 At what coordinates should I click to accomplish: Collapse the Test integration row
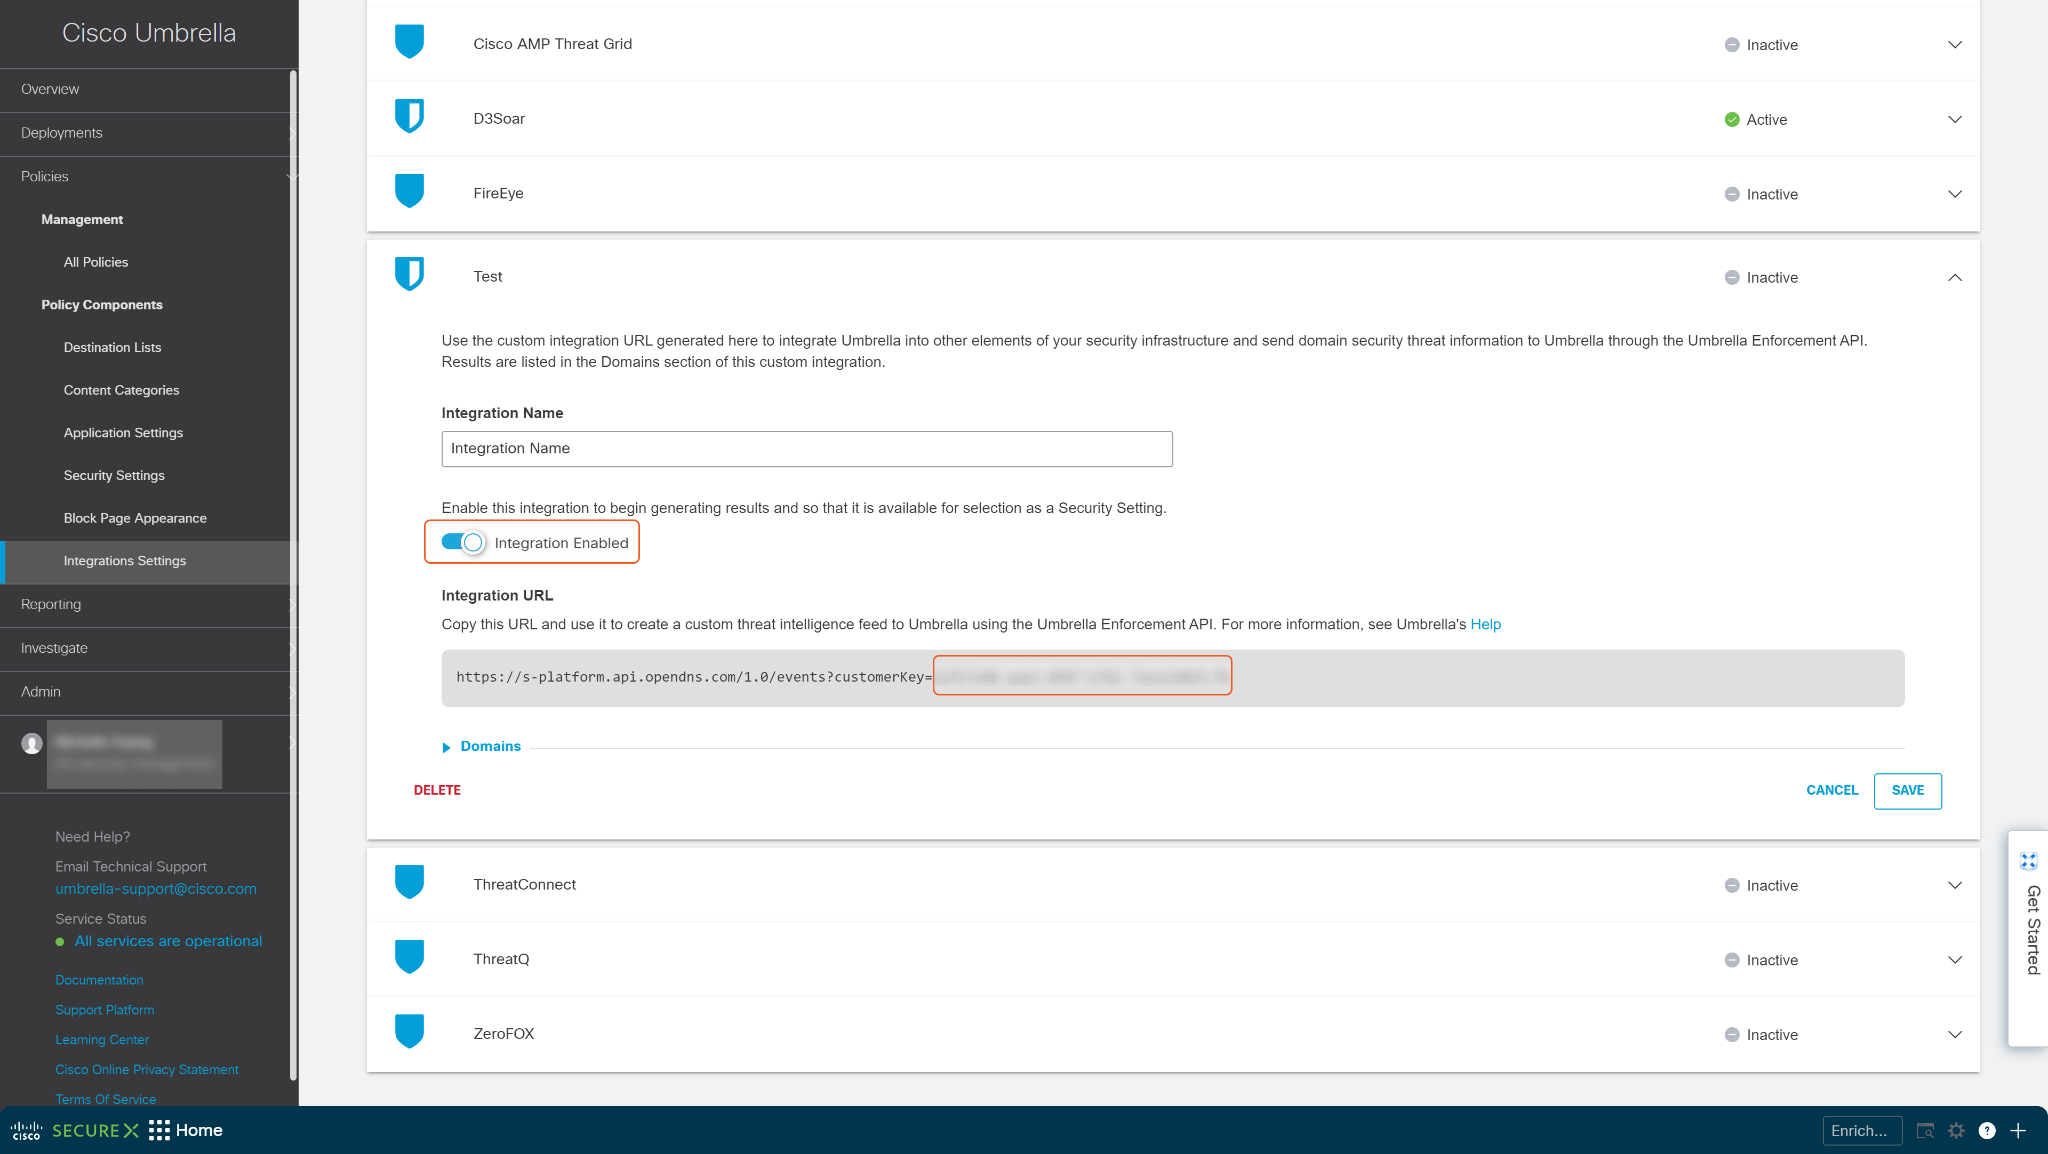point(1955,277)
